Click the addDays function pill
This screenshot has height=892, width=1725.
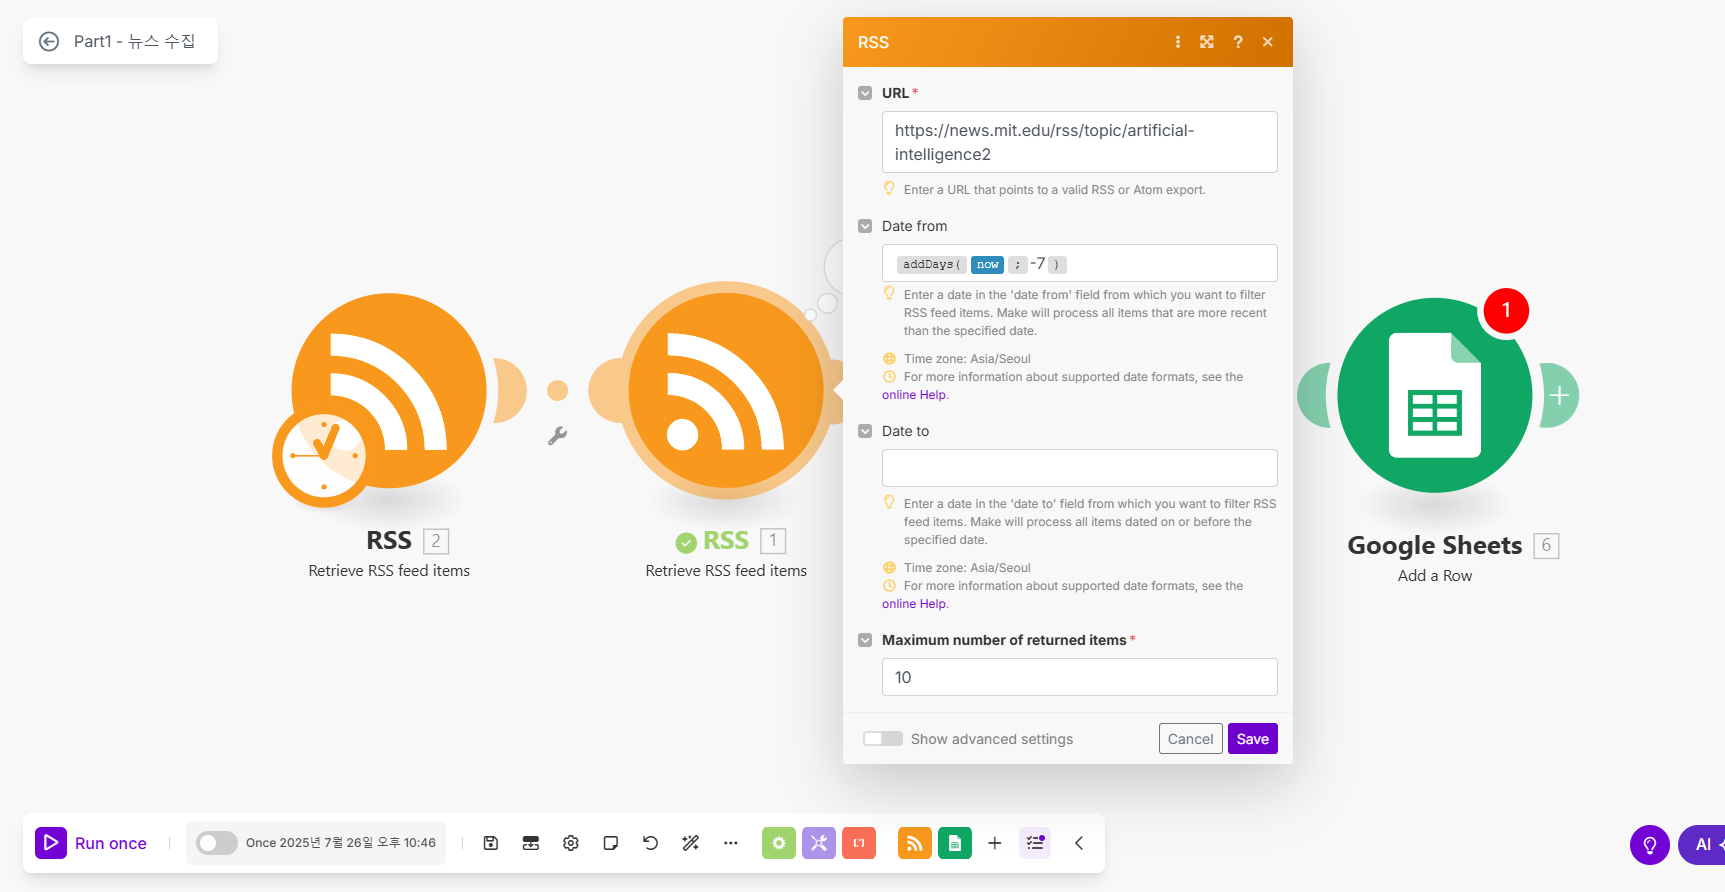931,264
